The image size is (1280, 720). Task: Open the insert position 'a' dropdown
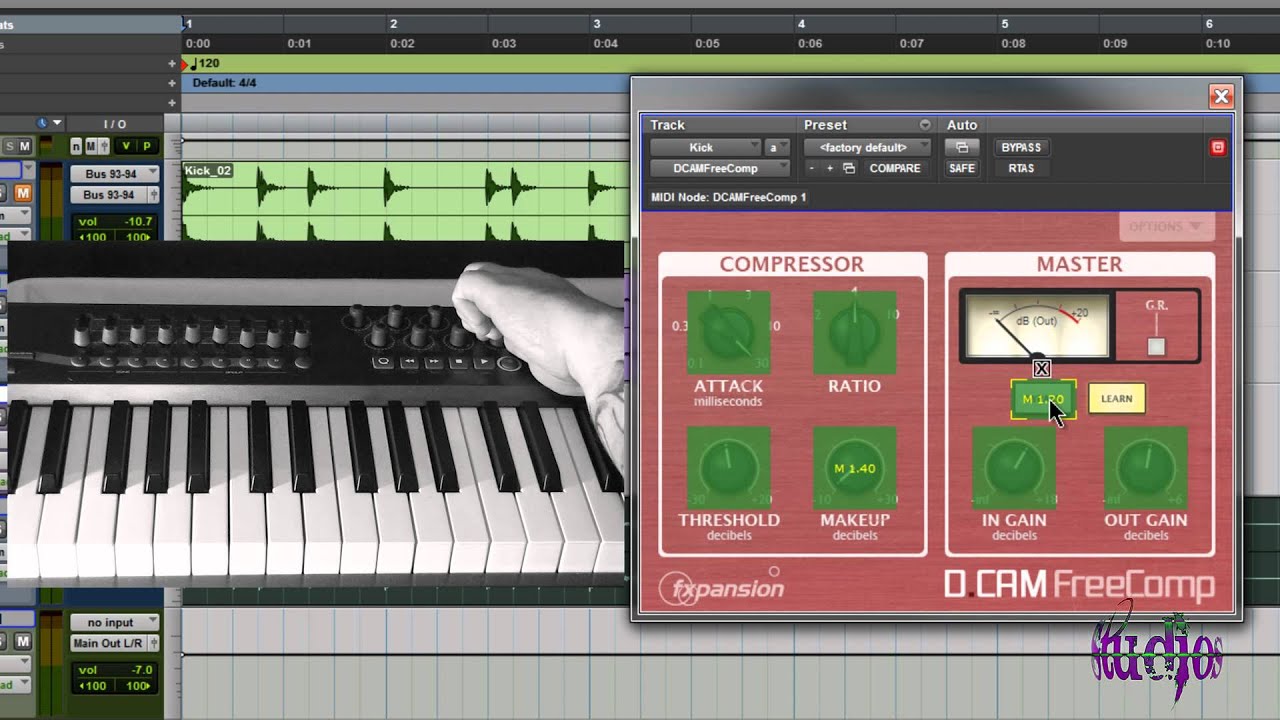(777, 147)
